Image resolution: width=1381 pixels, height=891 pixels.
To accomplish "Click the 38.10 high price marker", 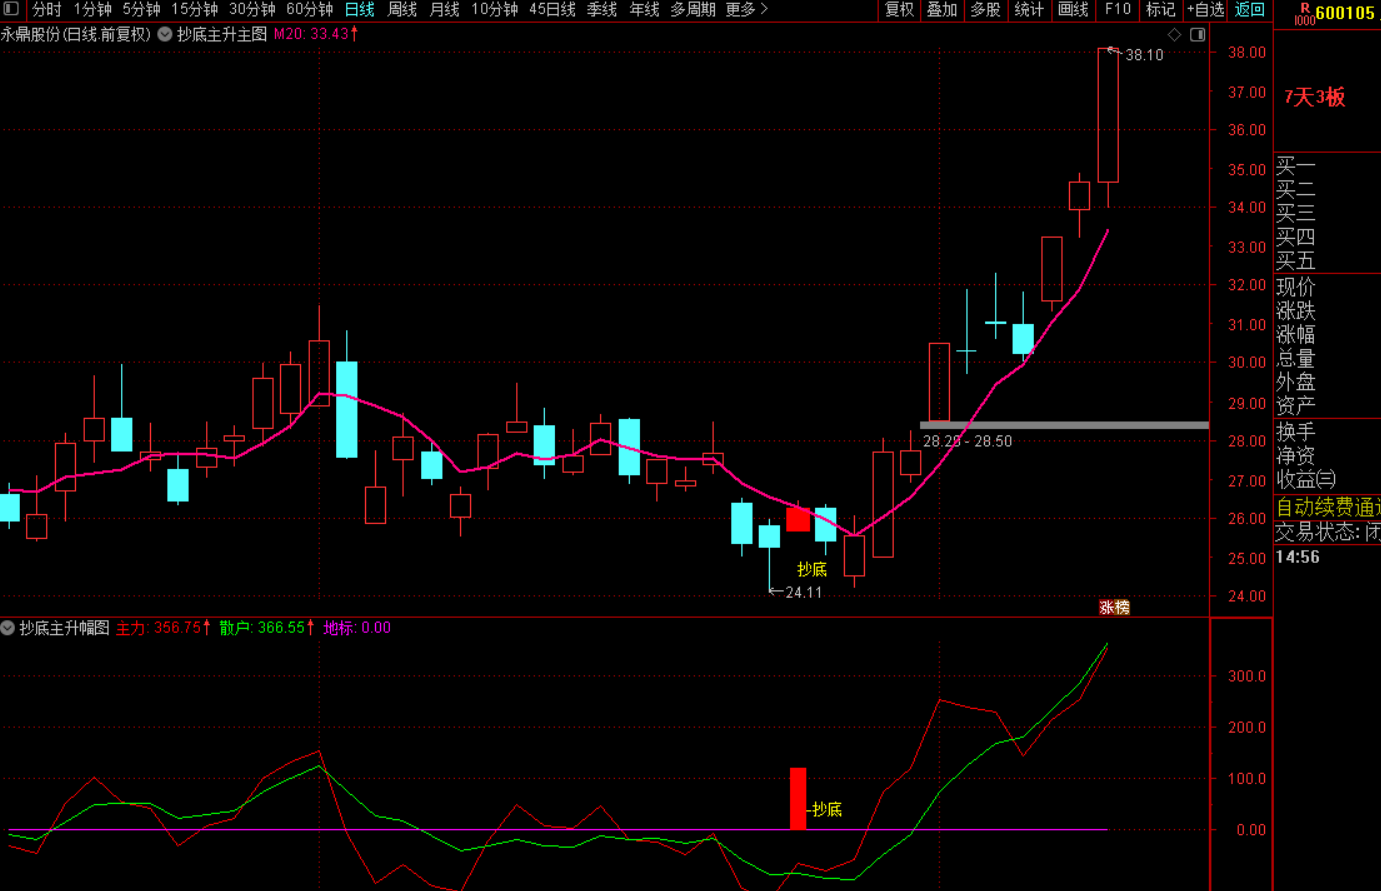I will (1143, 55).
